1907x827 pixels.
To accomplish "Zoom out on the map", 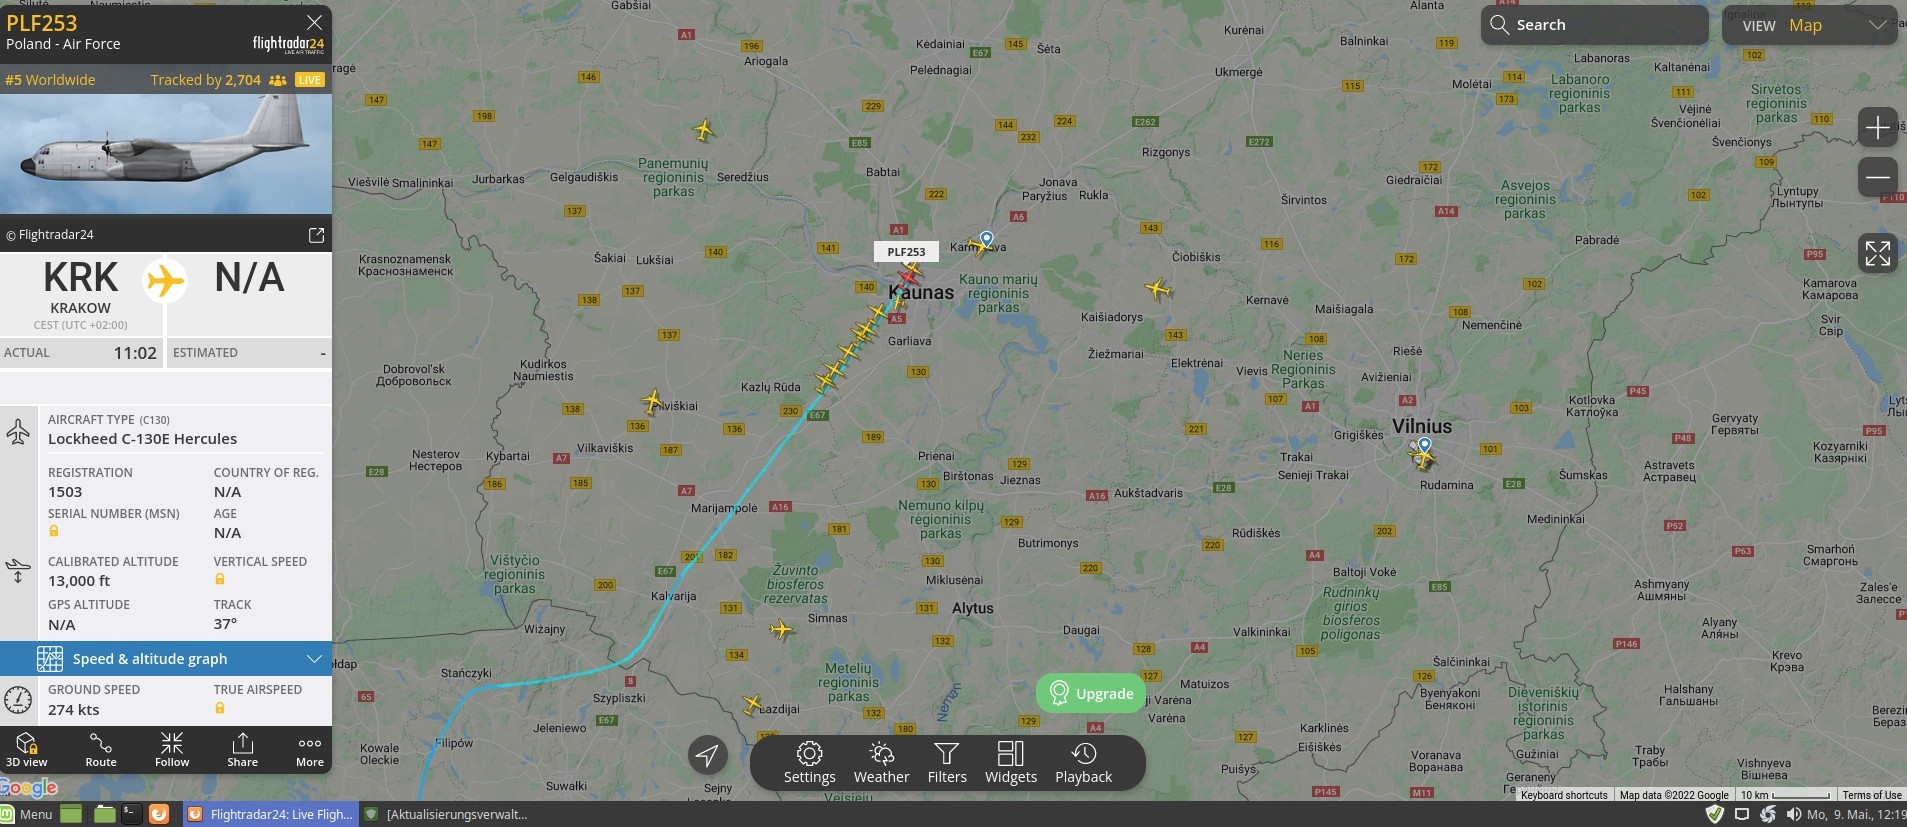I will point(1878,177).
